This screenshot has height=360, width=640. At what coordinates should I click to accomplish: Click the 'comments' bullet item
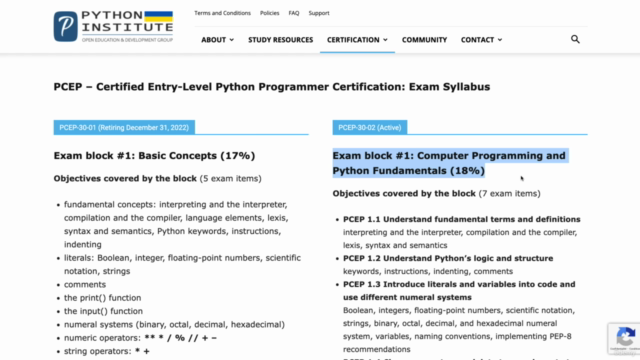[85, 284]
